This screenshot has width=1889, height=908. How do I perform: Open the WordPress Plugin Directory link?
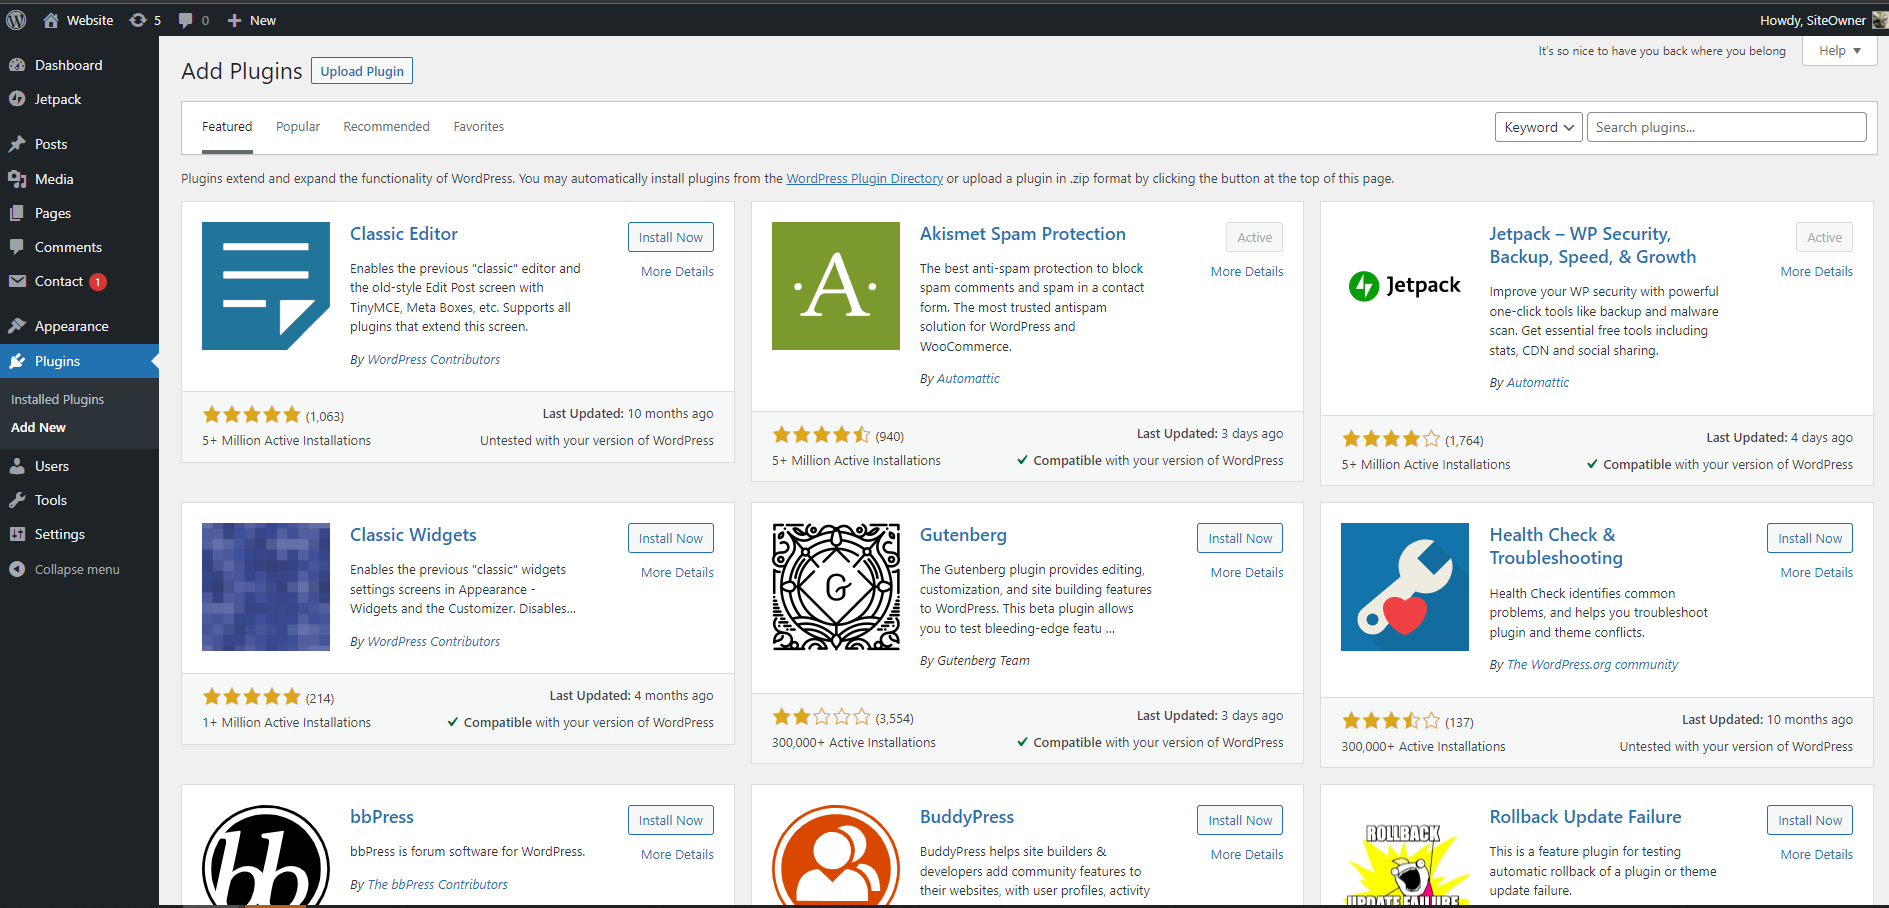[864, 178]
